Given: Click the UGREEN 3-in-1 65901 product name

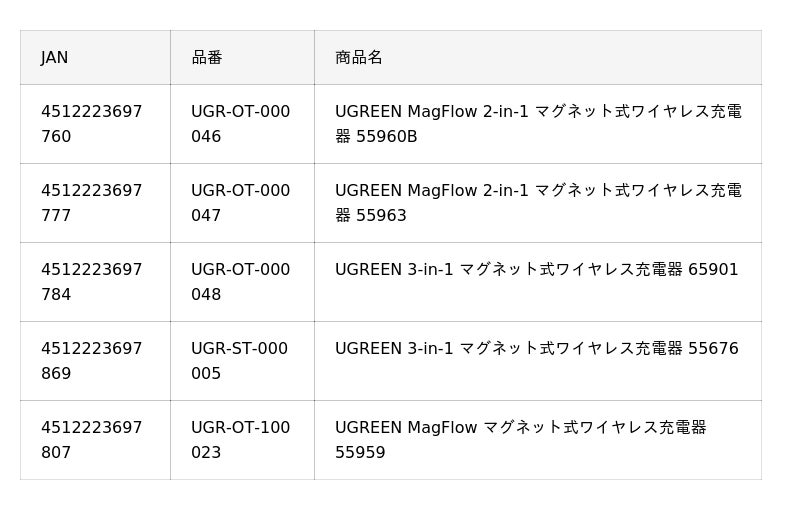Looking at the screenshot, I should [536, 270].
